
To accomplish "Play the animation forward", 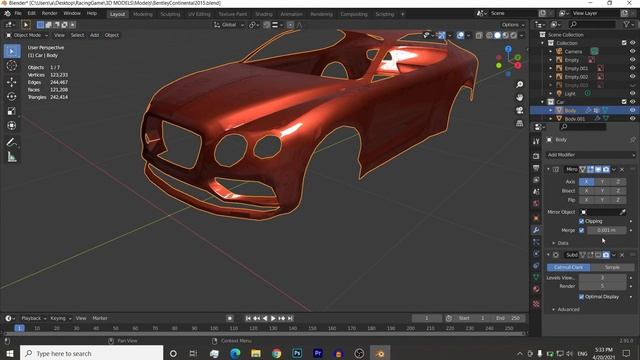I will pyautogui.click(x=273, y=318).
